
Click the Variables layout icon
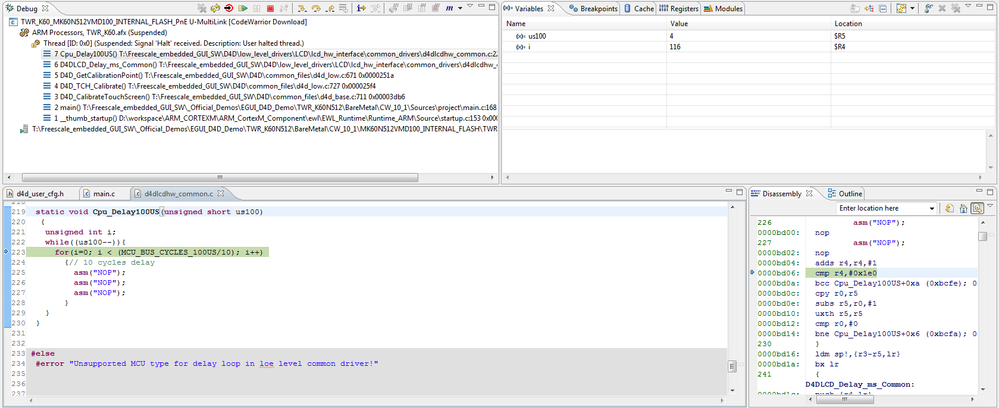(901, 8)
